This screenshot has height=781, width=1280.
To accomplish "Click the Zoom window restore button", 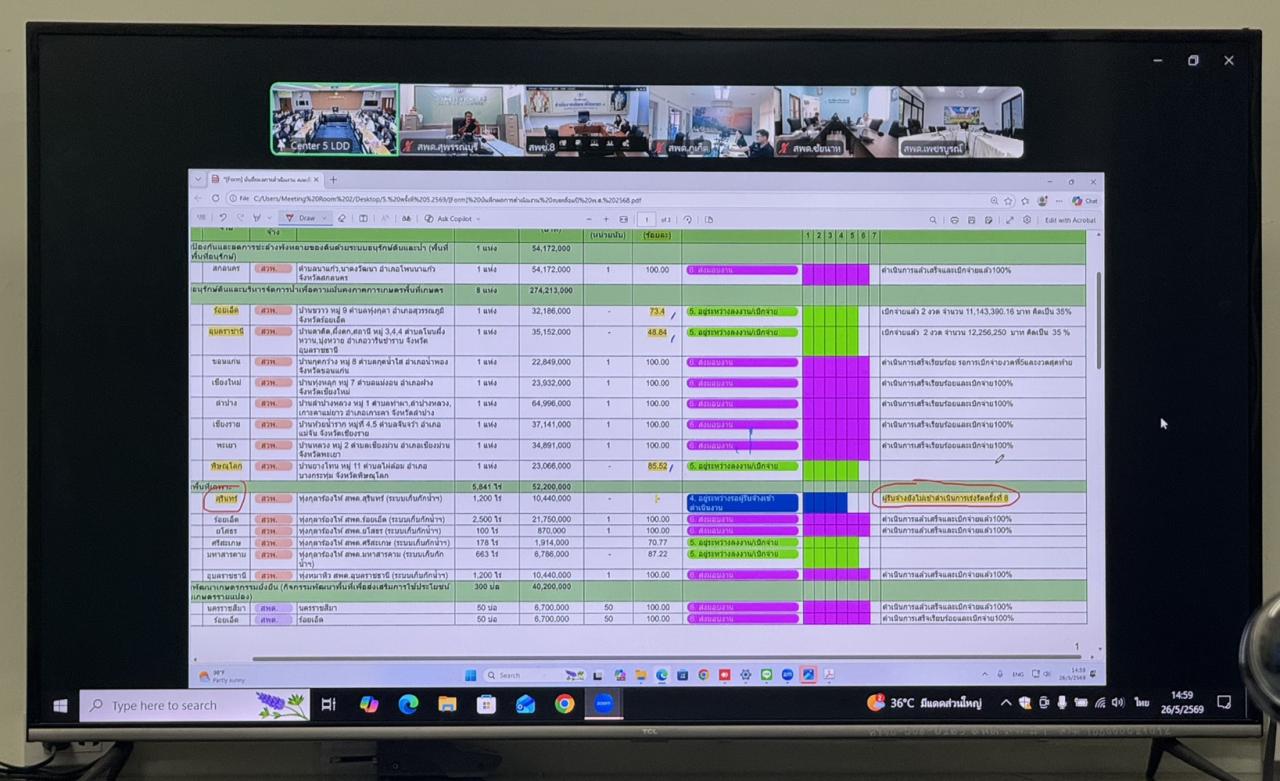I will [x=1193, y=61].
